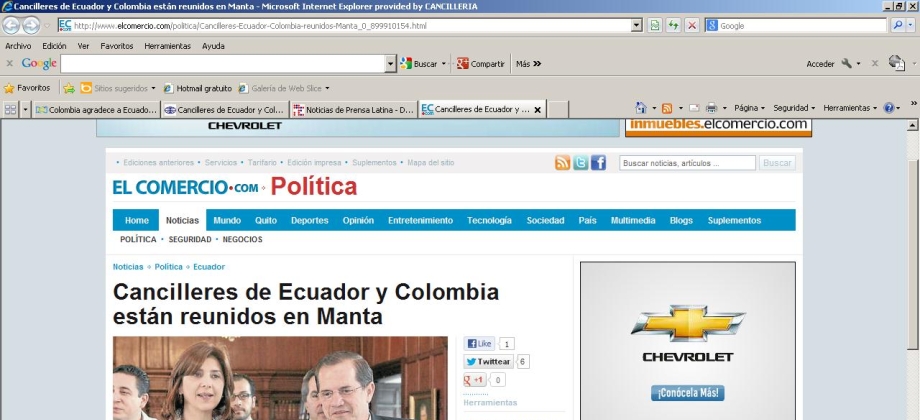Go forward with the browser Forward arrow
Viewport: 920px width, 420px height.
(31, 25)
